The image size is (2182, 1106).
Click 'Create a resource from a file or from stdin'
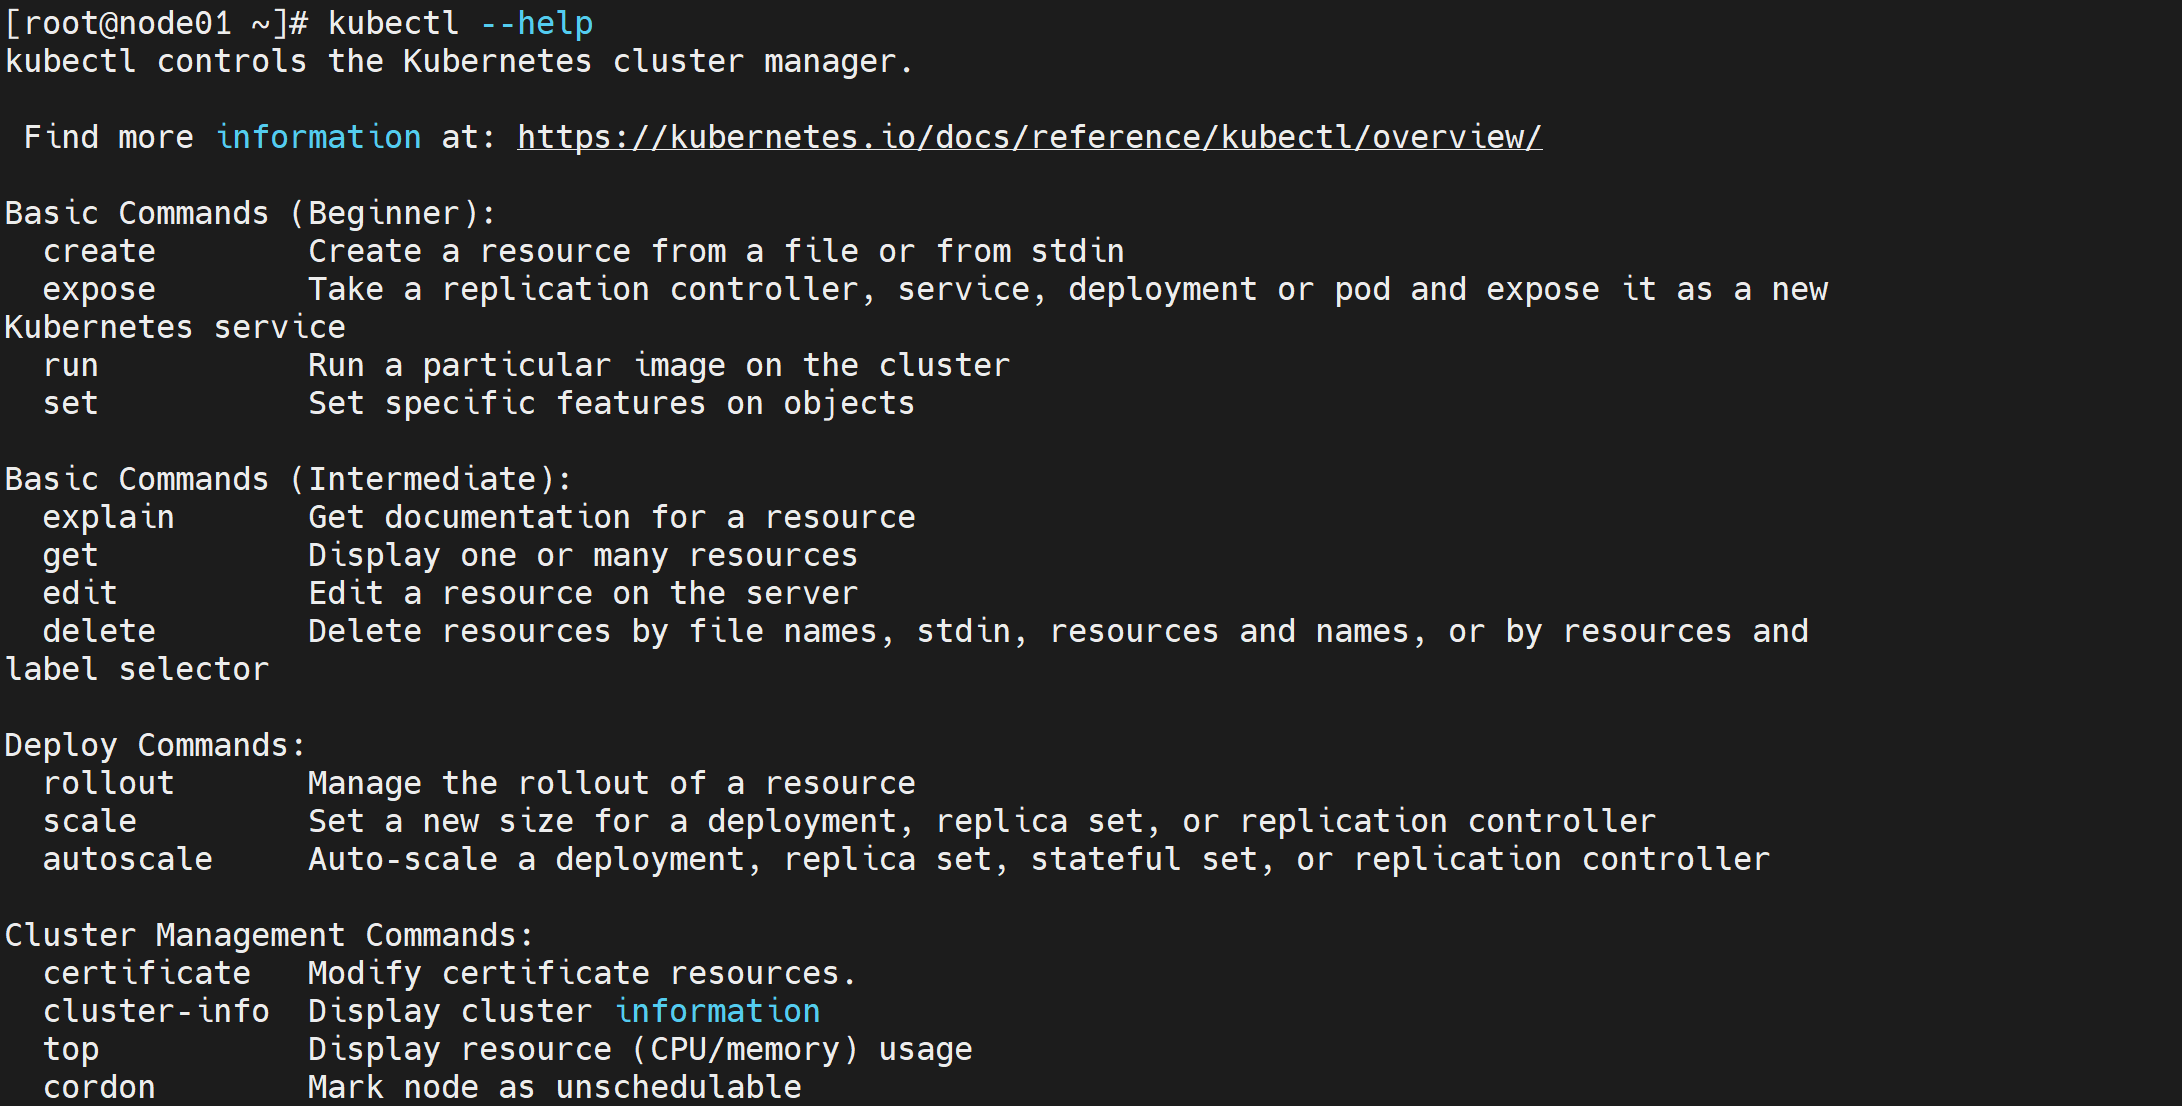click(x=716, y=251)
